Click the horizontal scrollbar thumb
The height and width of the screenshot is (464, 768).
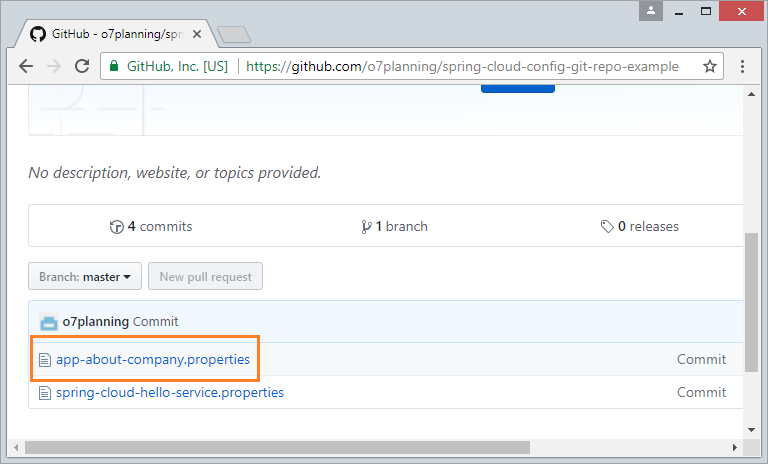277,447
